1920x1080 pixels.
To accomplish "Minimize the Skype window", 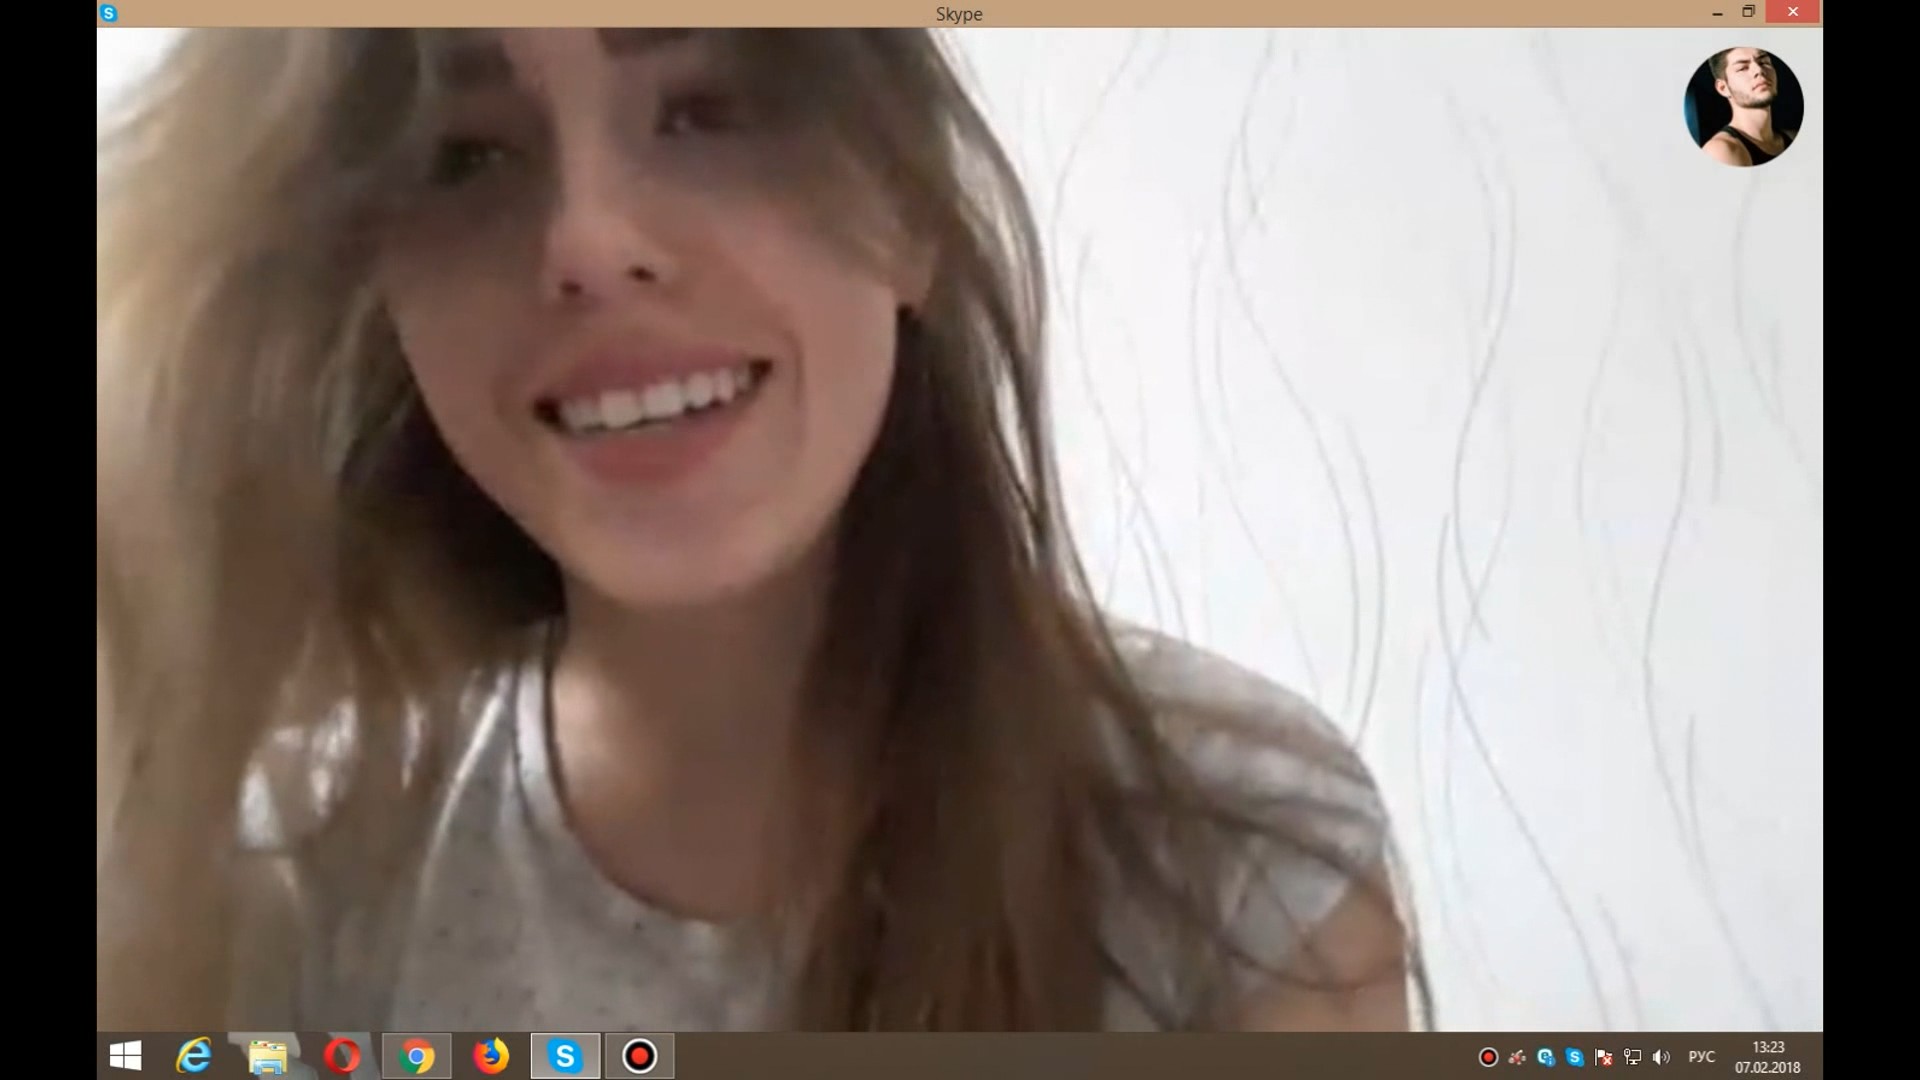I will click(x=1718, y=12).
